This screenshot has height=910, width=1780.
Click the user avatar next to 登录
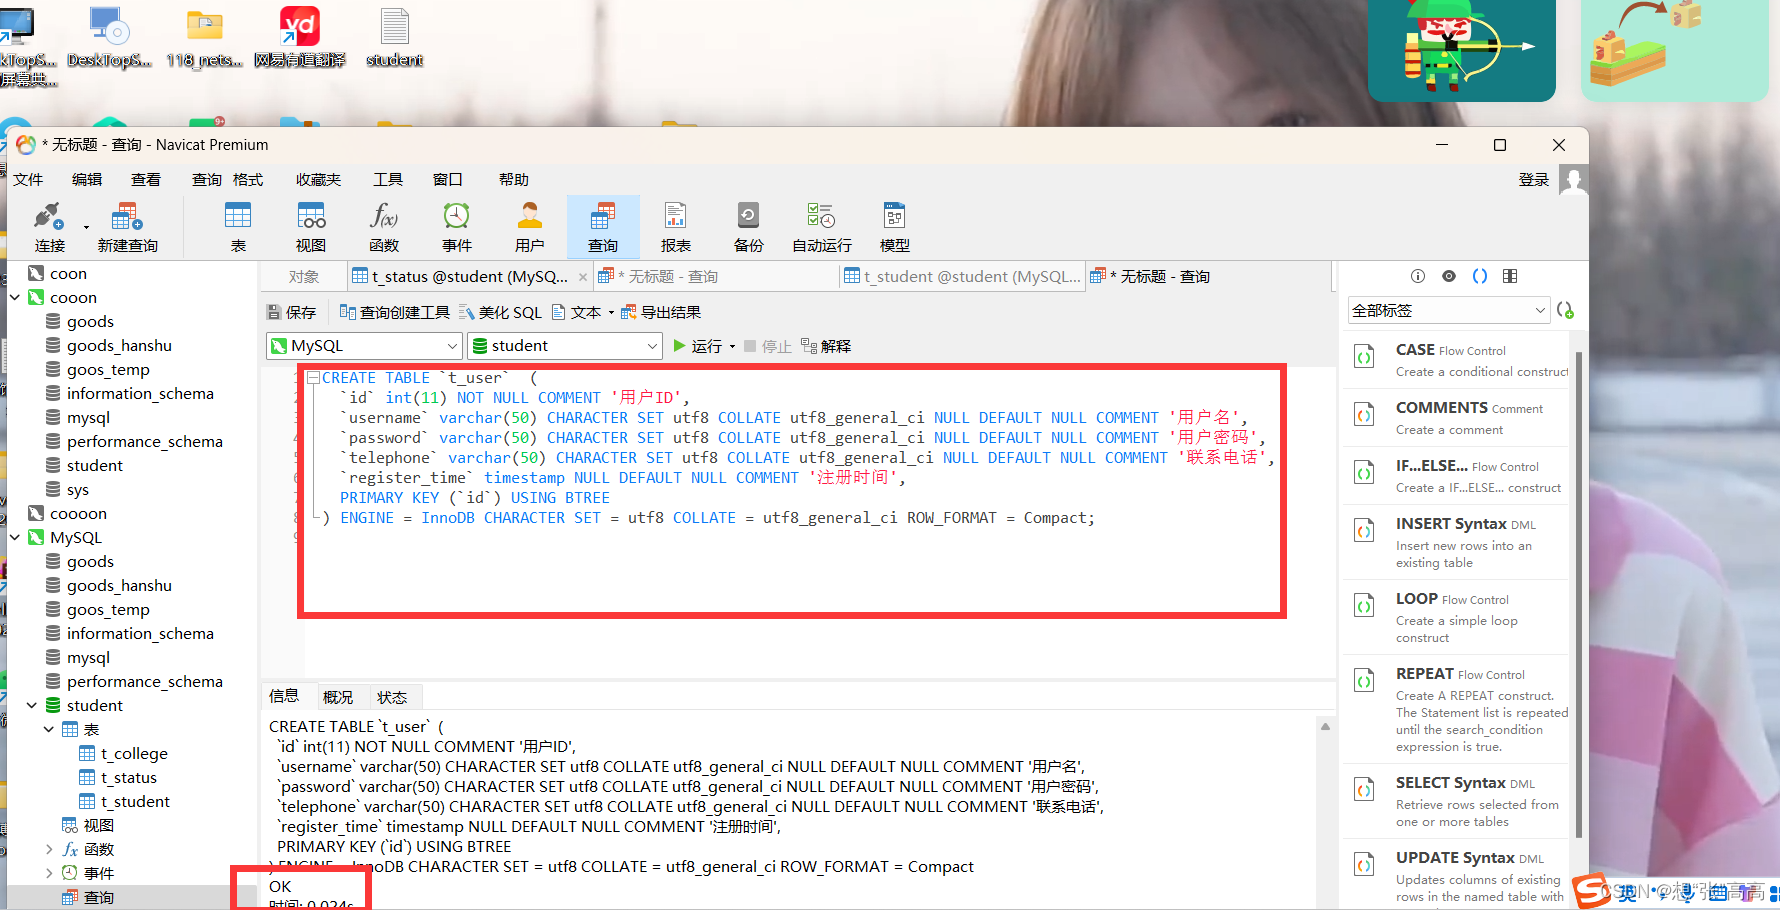(x=1573, y=180)
